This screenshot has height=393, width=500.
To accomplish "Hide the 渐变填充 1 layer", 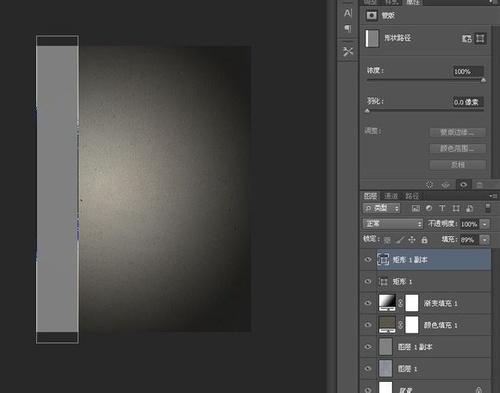I will pyautogui.click(x=368, y=303).
